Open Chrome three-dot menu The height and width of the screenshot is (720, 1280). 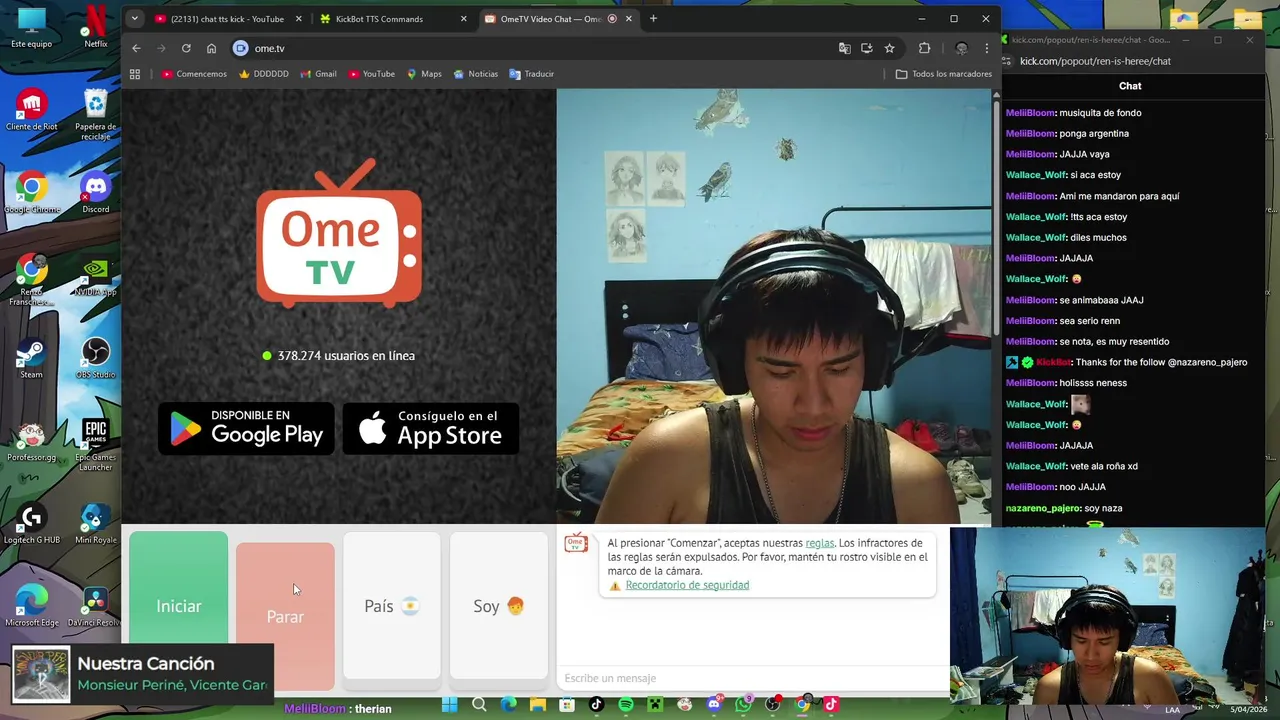[986, 48]
